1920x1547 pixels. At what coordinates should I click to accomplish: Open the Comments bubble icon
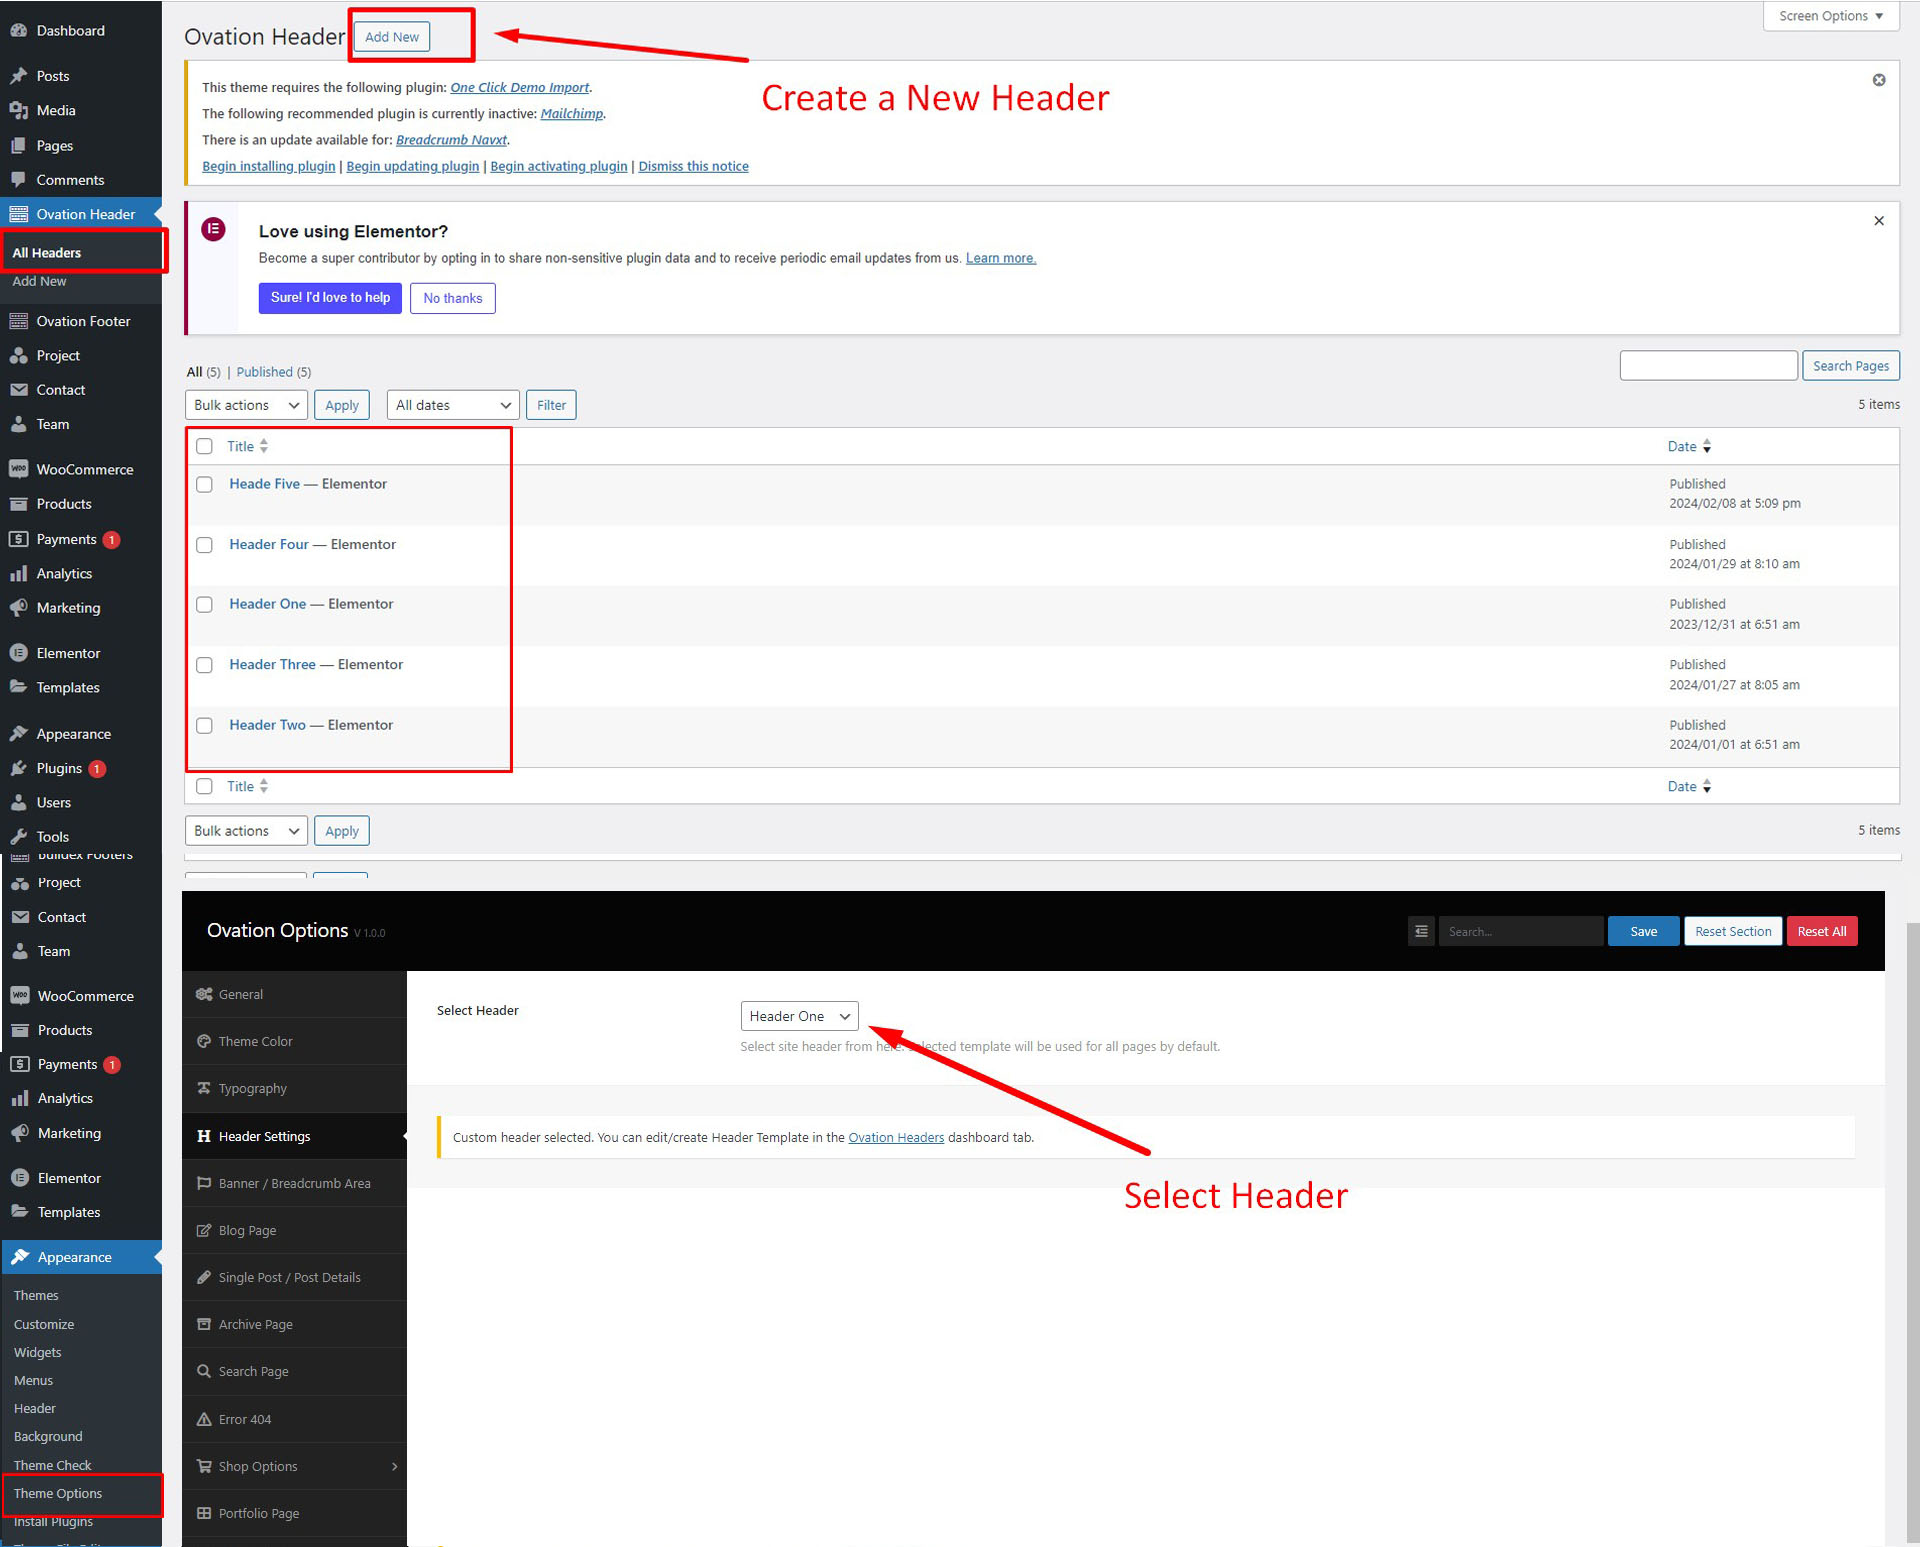click(18, 179)
